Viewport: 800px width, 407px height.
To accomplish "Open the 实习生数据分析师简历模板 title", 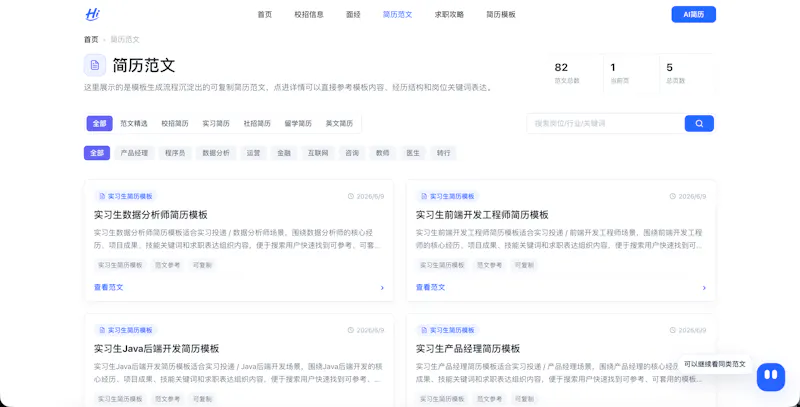I will click(x=151, y=215).
